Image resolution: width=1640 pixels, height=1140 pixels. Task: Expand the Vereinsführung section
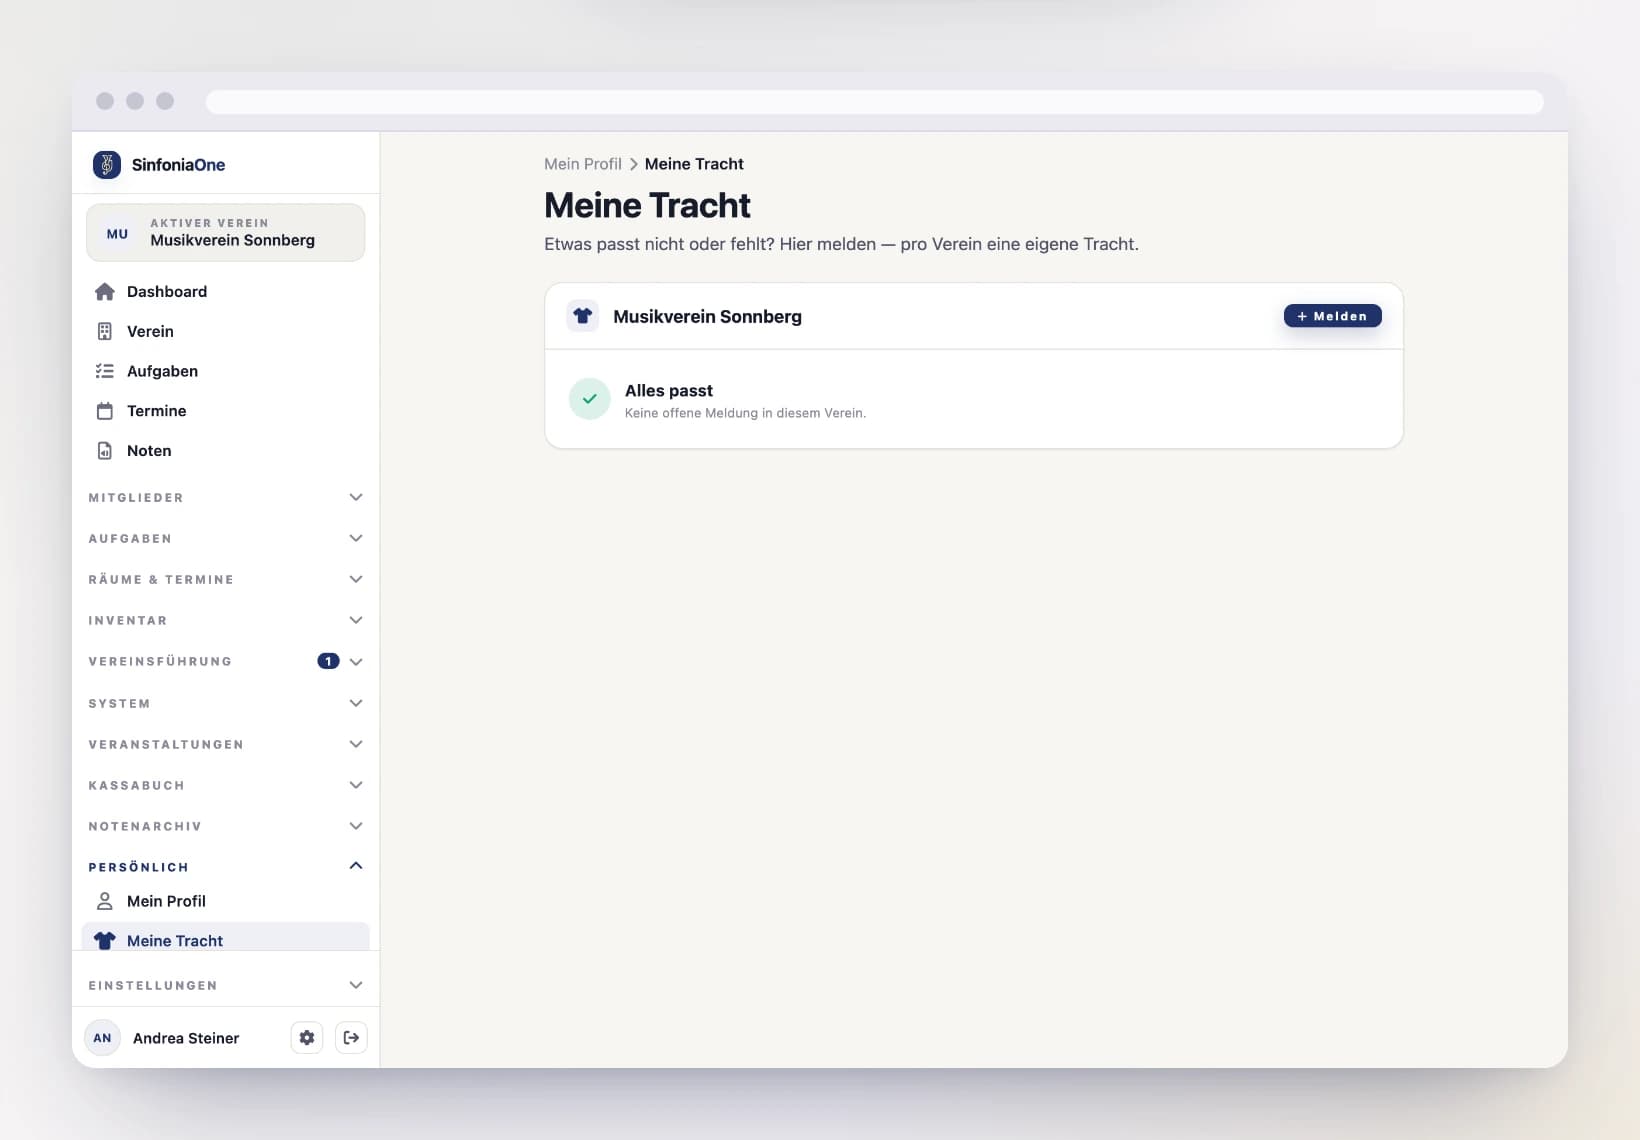226,661
